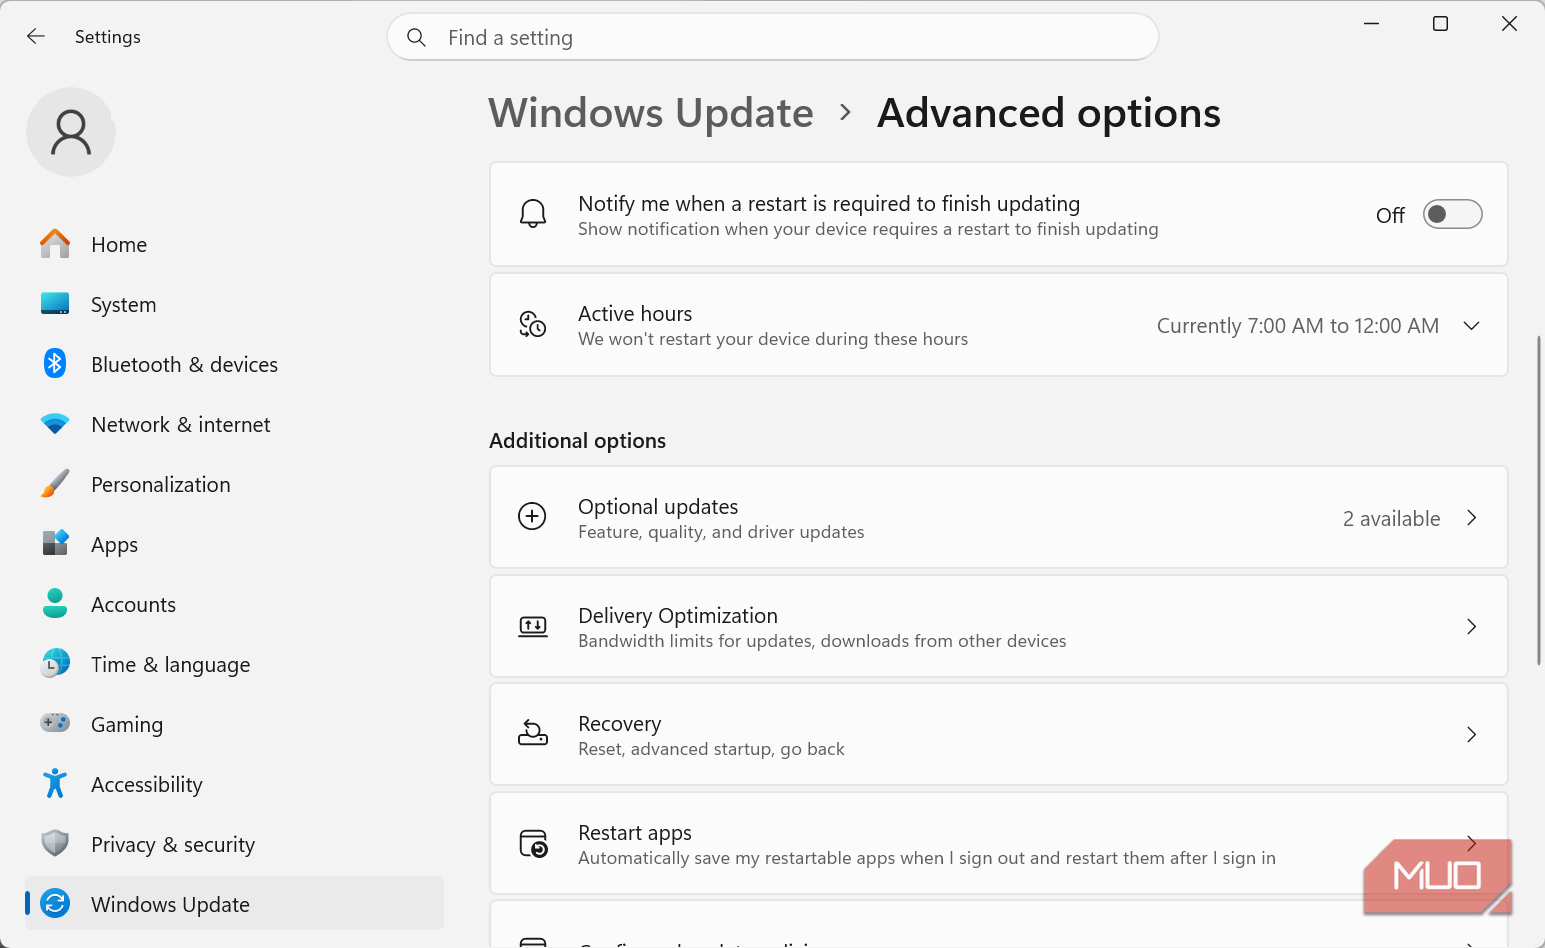Click the Network wifi icon
1545x948 pixels.
[55, 424]
